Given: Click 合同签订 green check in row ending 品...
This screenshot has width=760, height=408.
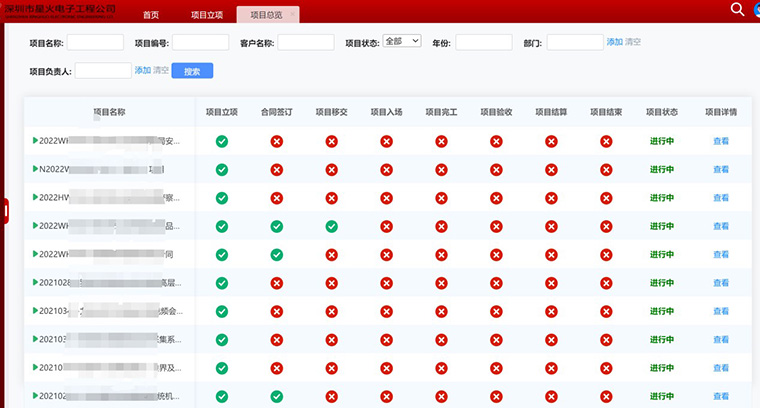Looking at the screenshot, I should pyautogui.click(x=277, y=227).
